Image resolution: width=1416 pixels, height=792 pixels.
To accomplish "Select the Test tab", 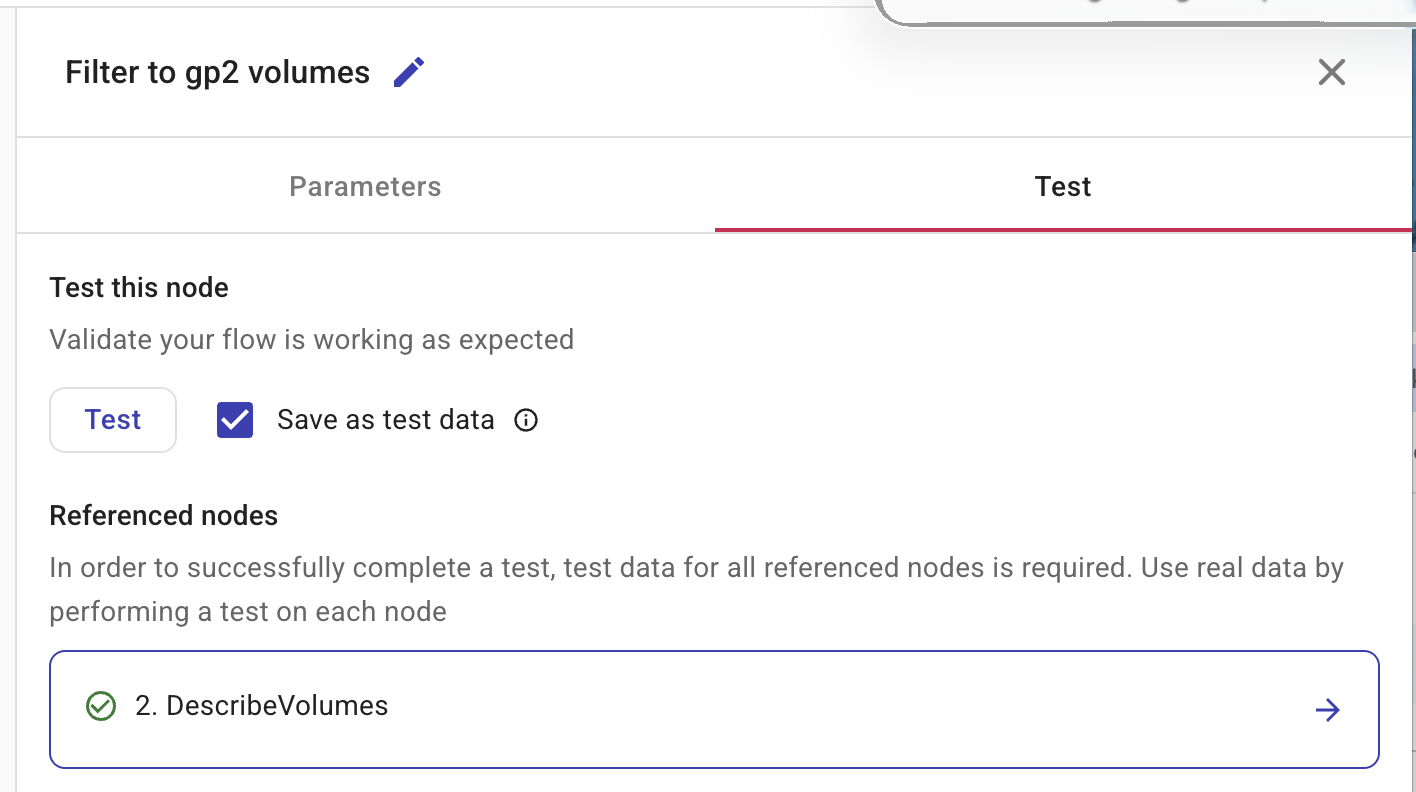I will click(1062, 187).
